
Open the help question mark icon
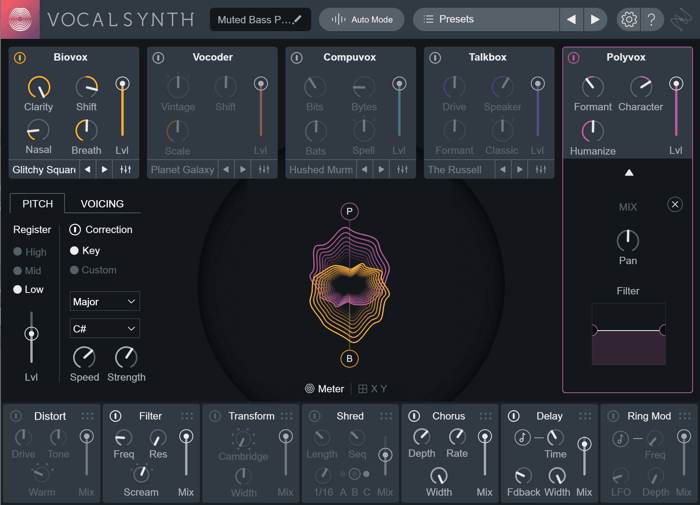651,20
